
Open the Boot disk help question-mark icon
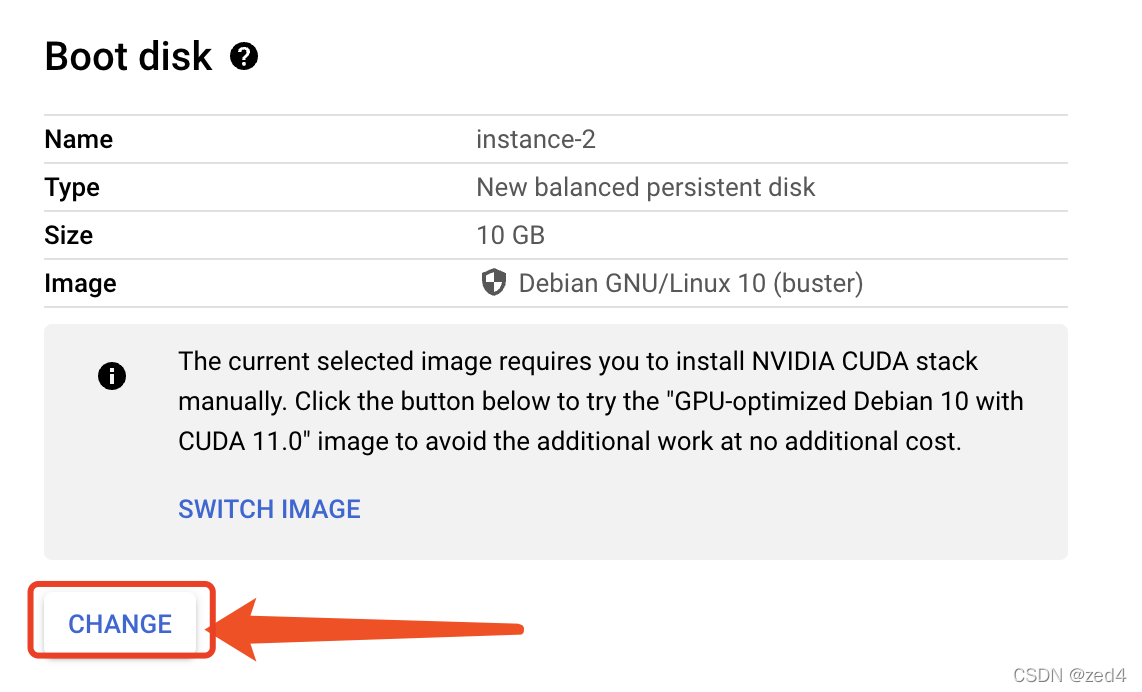click(244, 56)
